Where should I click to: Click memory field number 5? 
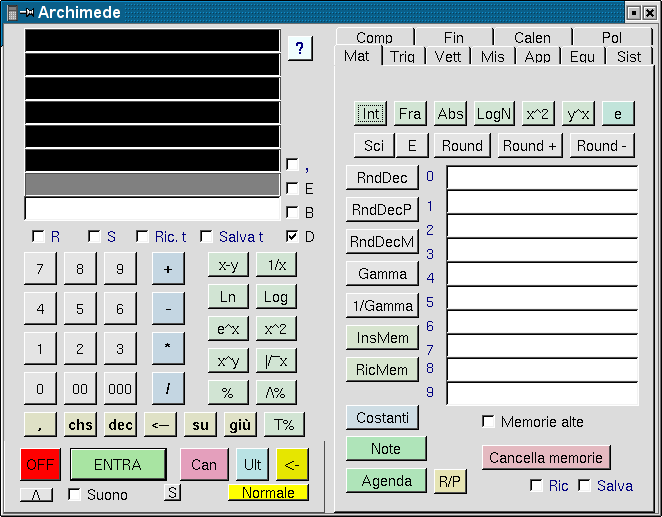[x=542, y=298]
